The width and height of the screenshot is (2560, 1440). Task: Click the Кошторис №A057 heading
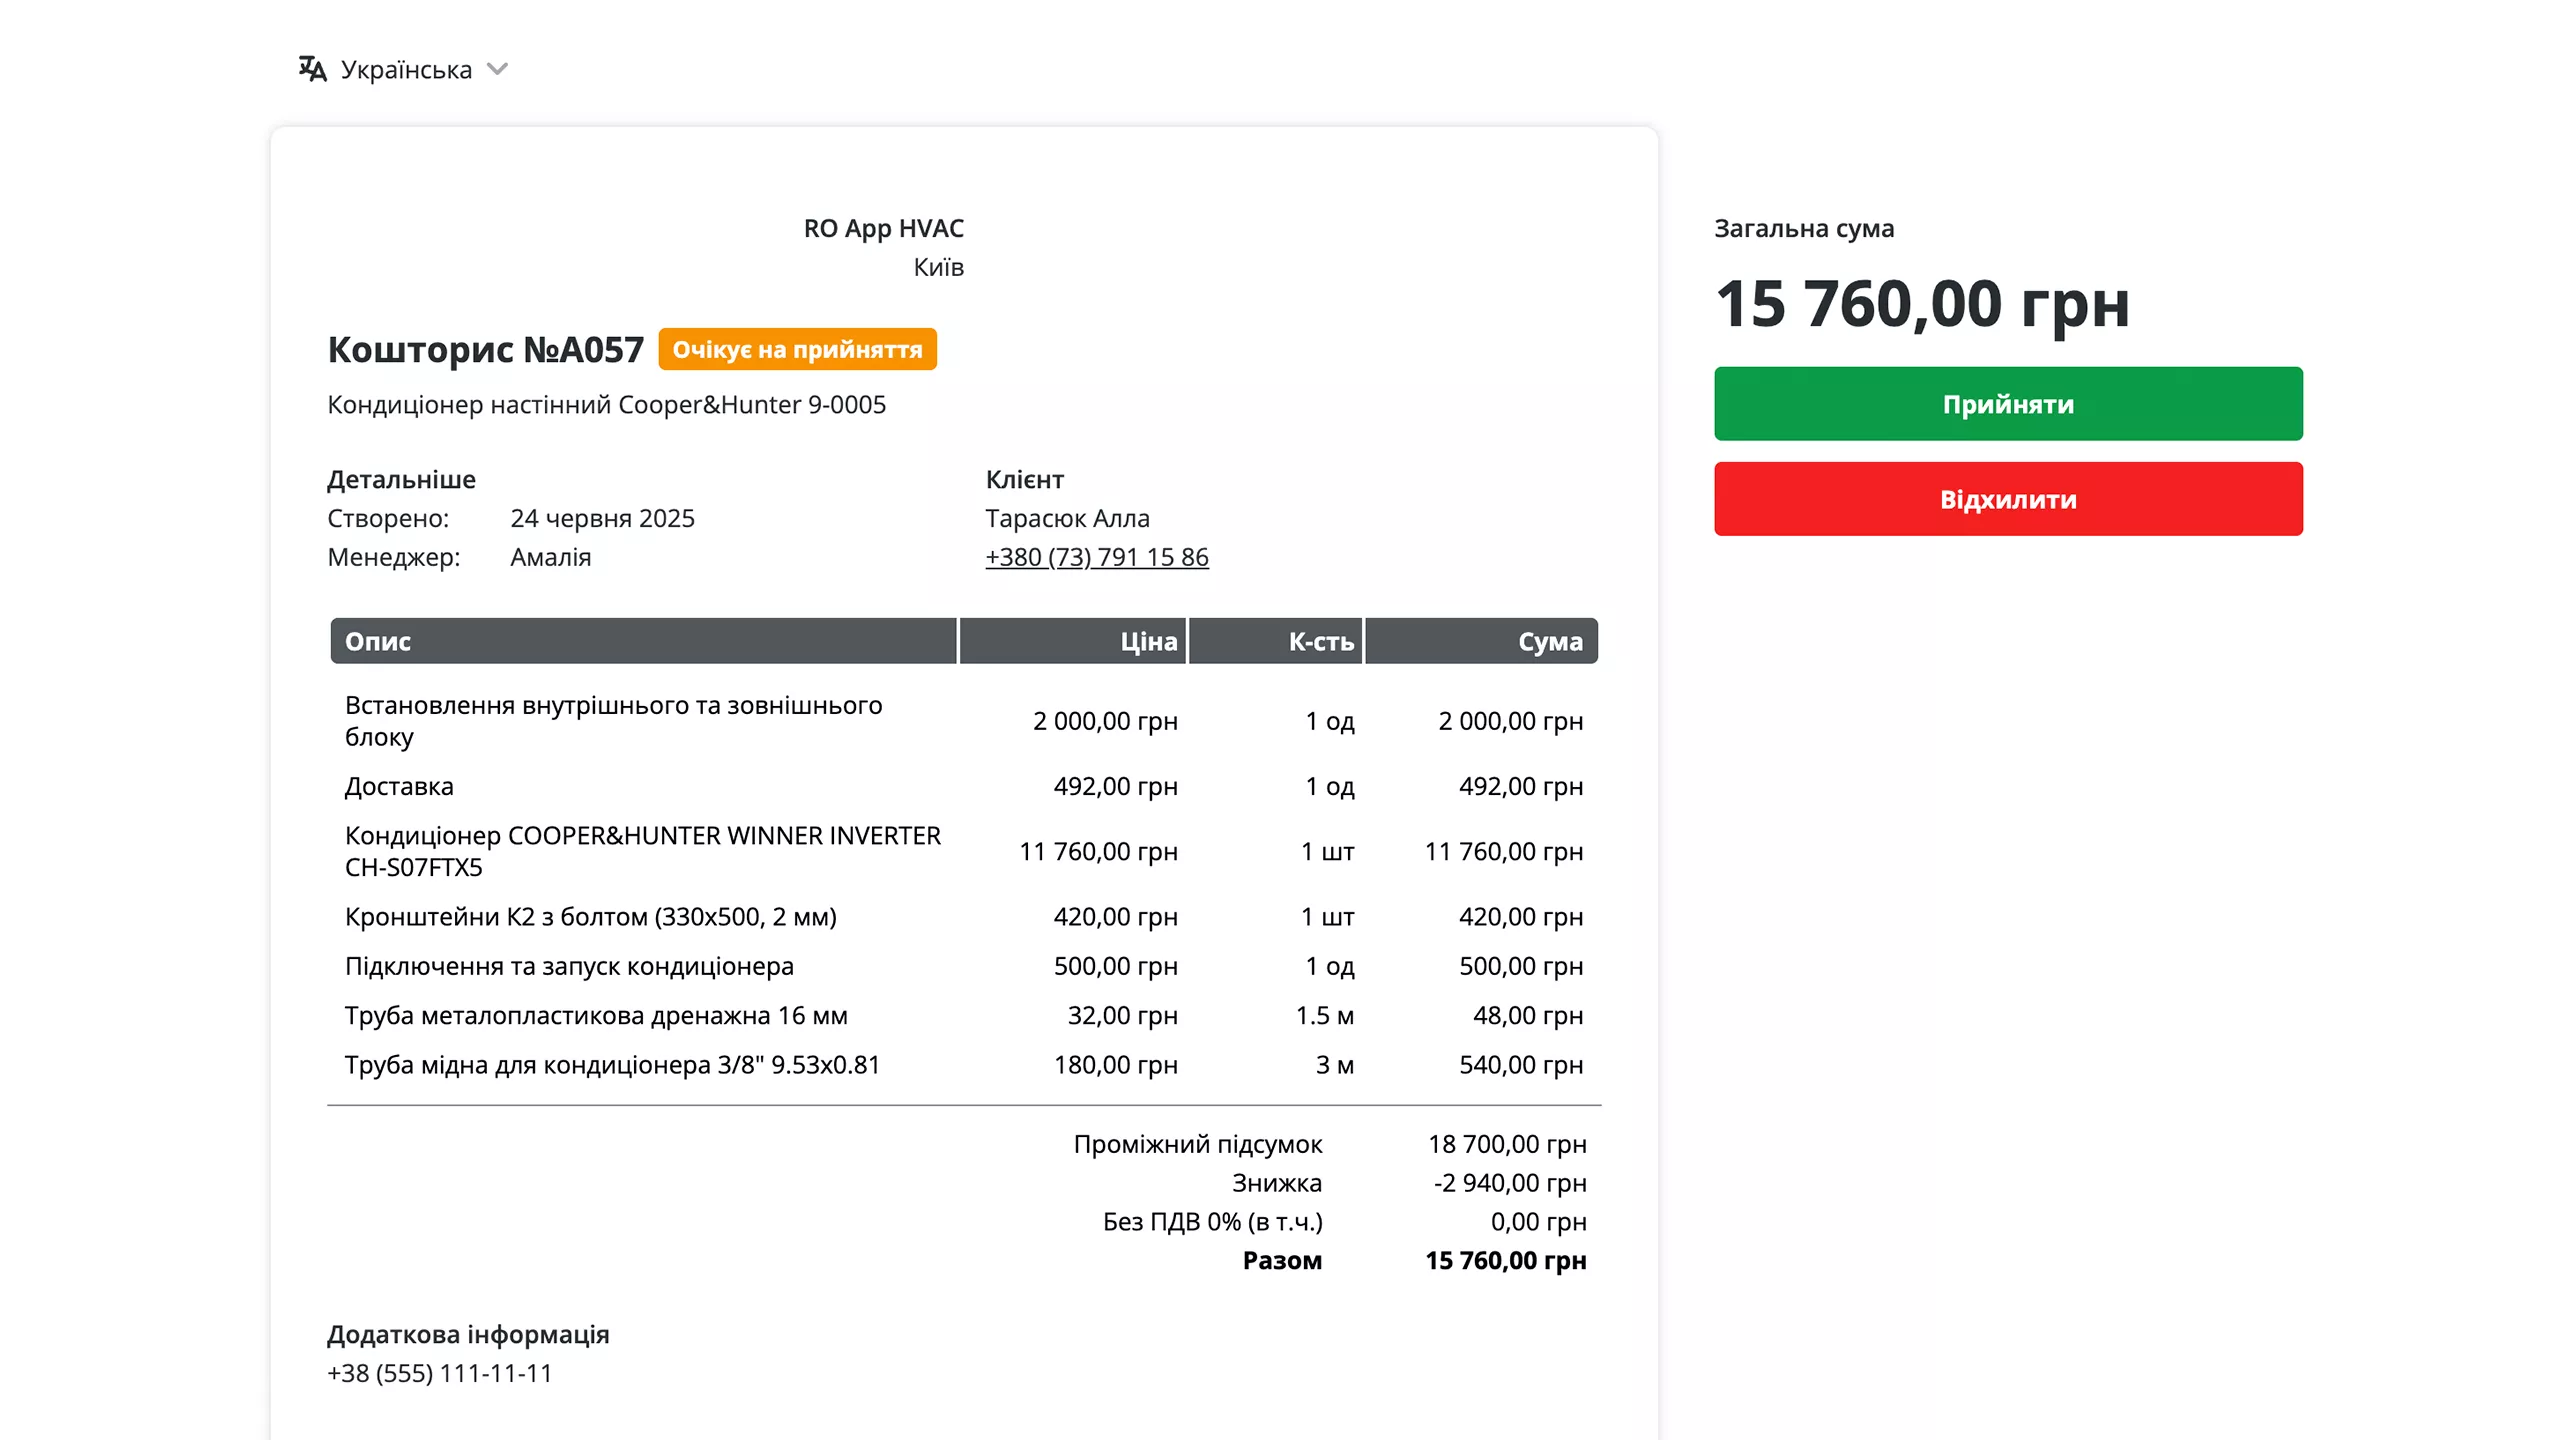[486, 349]
